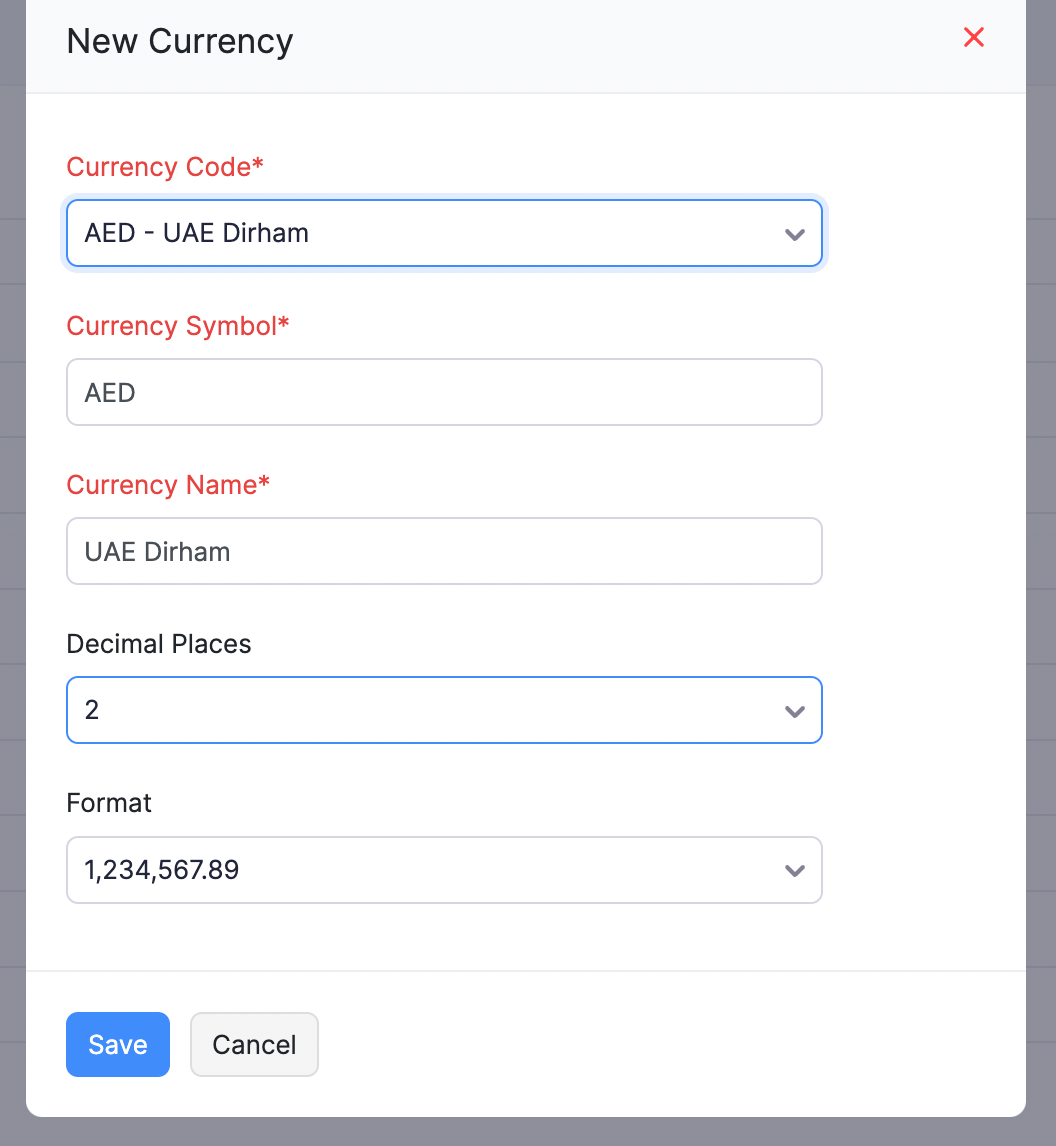Click the Format dropdown chevron arrow
Image resolution: width=1056 pixels, height=1146 pixels.
click(x=794, y=870)
